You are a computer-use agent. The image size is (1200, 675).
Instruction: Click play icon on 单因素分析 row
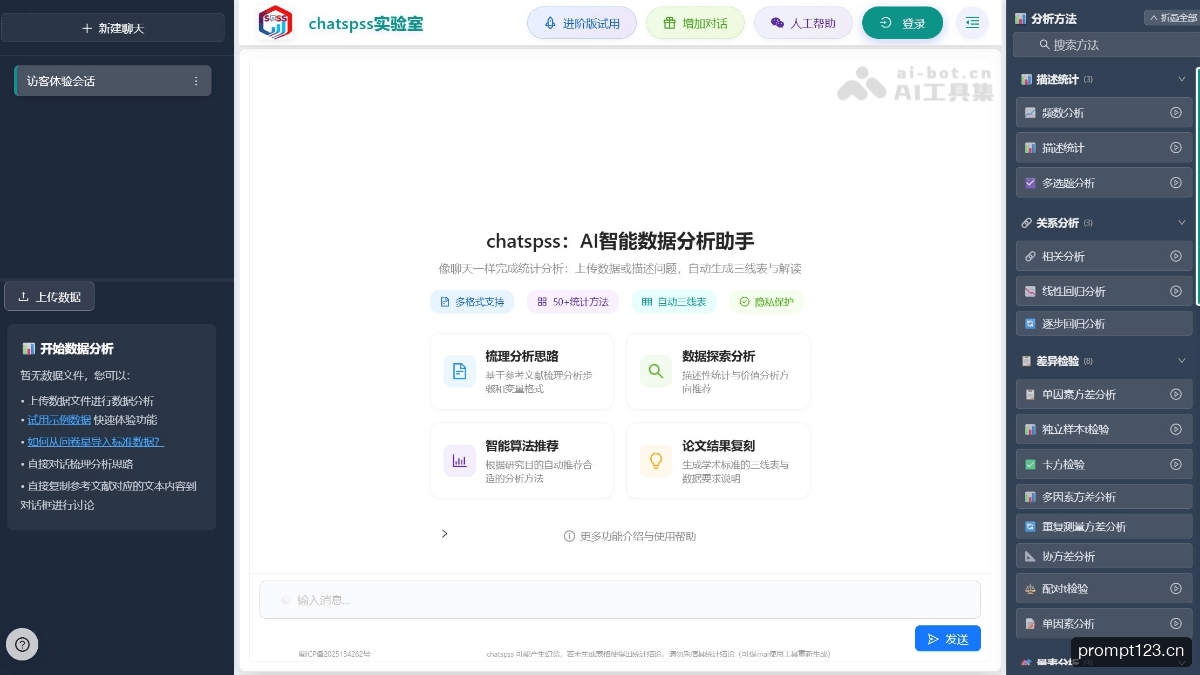point(1176,624)
